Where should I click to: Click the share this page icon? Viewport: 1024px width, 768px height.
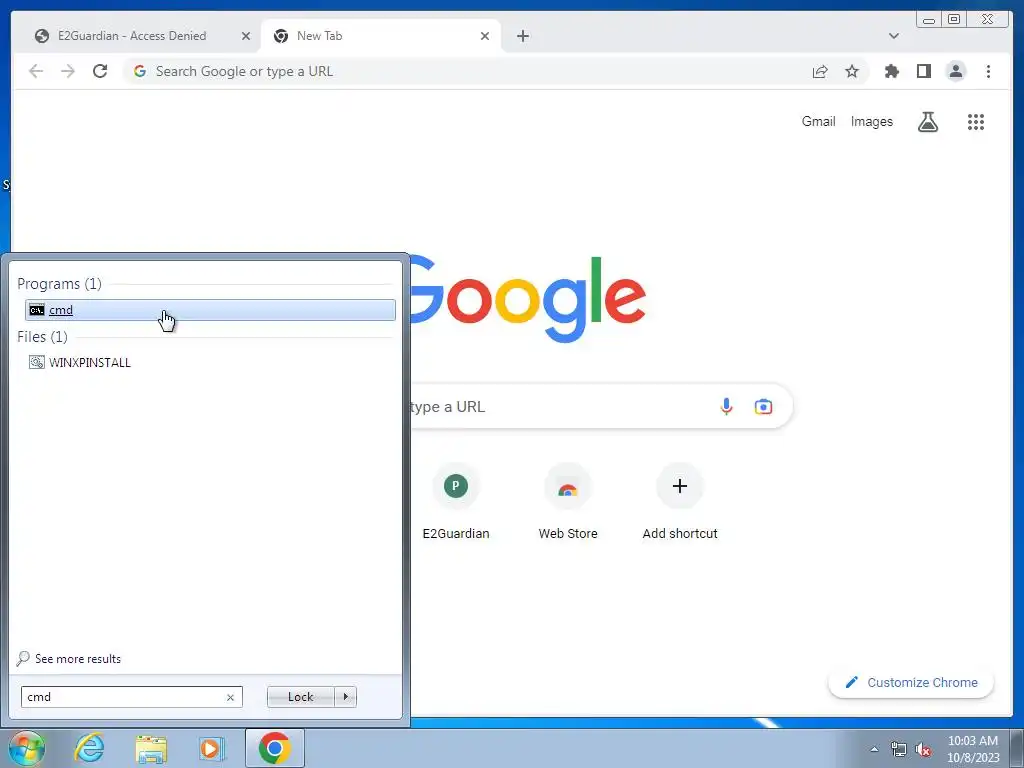coord(820,71)
